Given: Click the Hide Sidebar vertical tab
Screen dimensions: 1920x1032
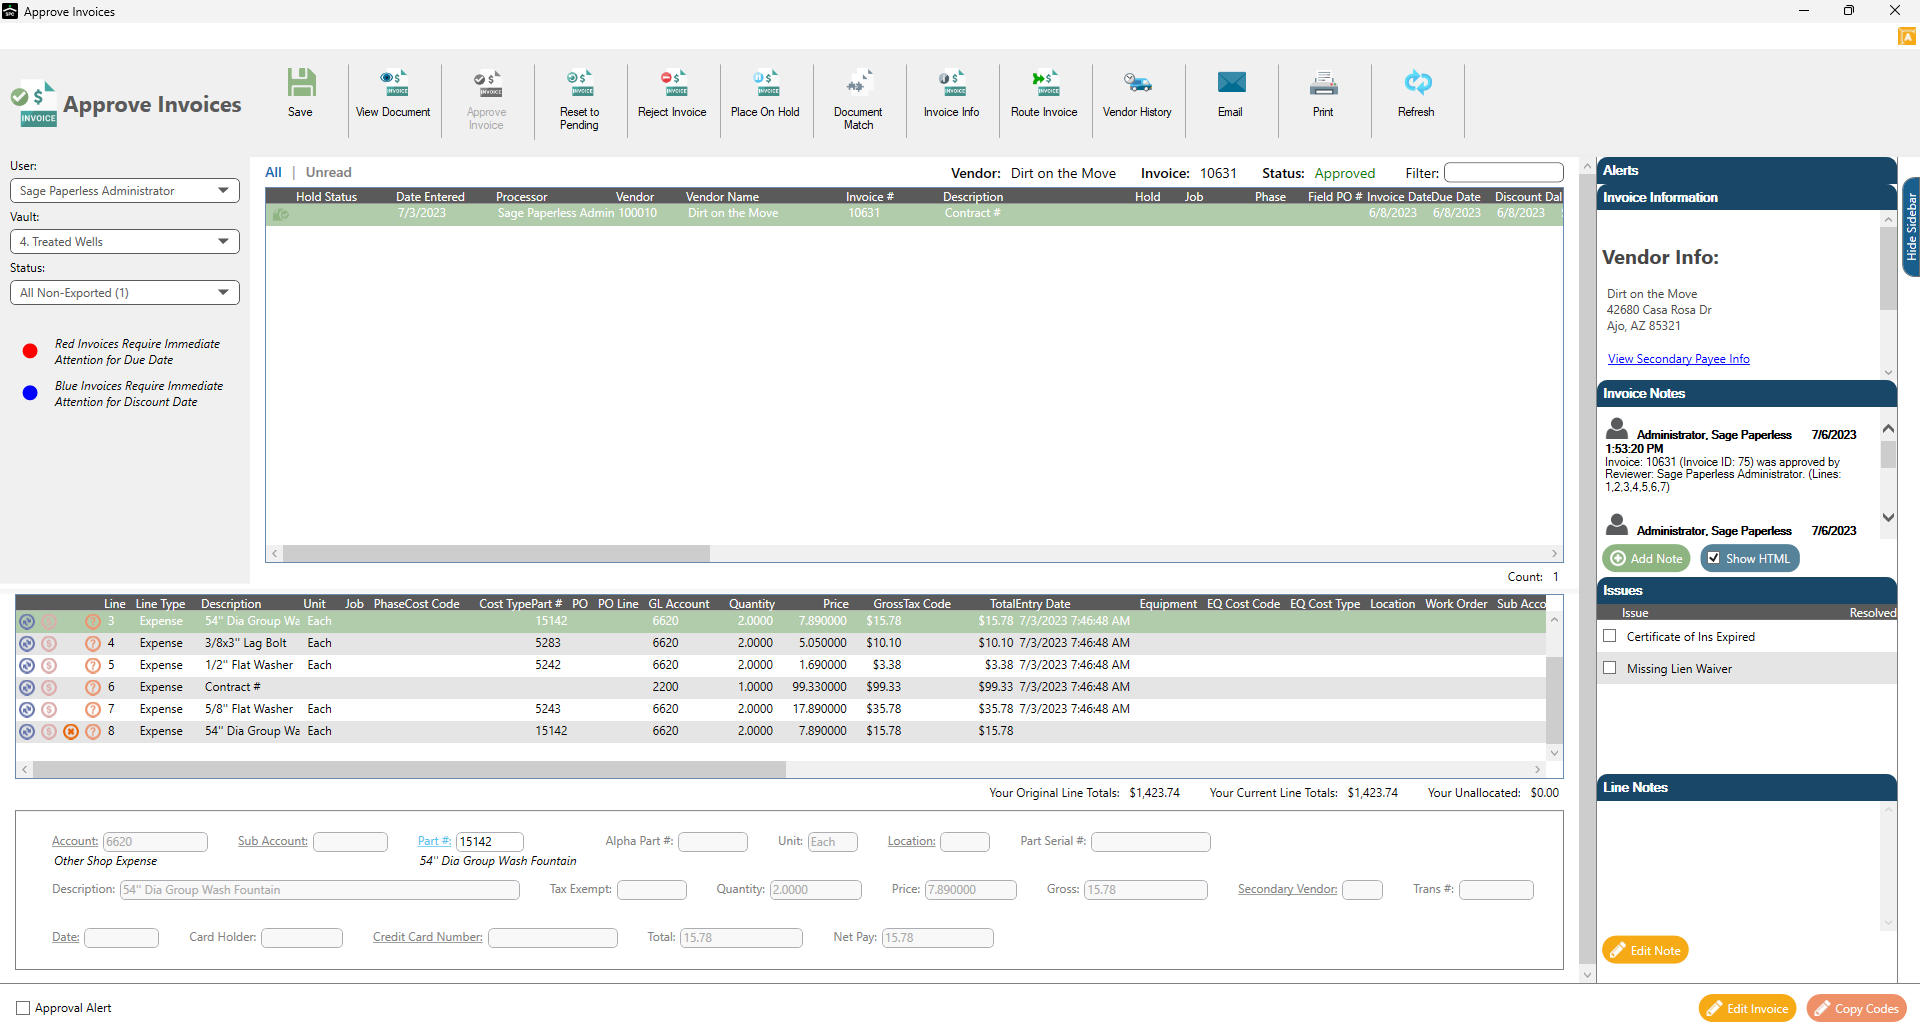Looking at the screenshot, I should 1911,228.
